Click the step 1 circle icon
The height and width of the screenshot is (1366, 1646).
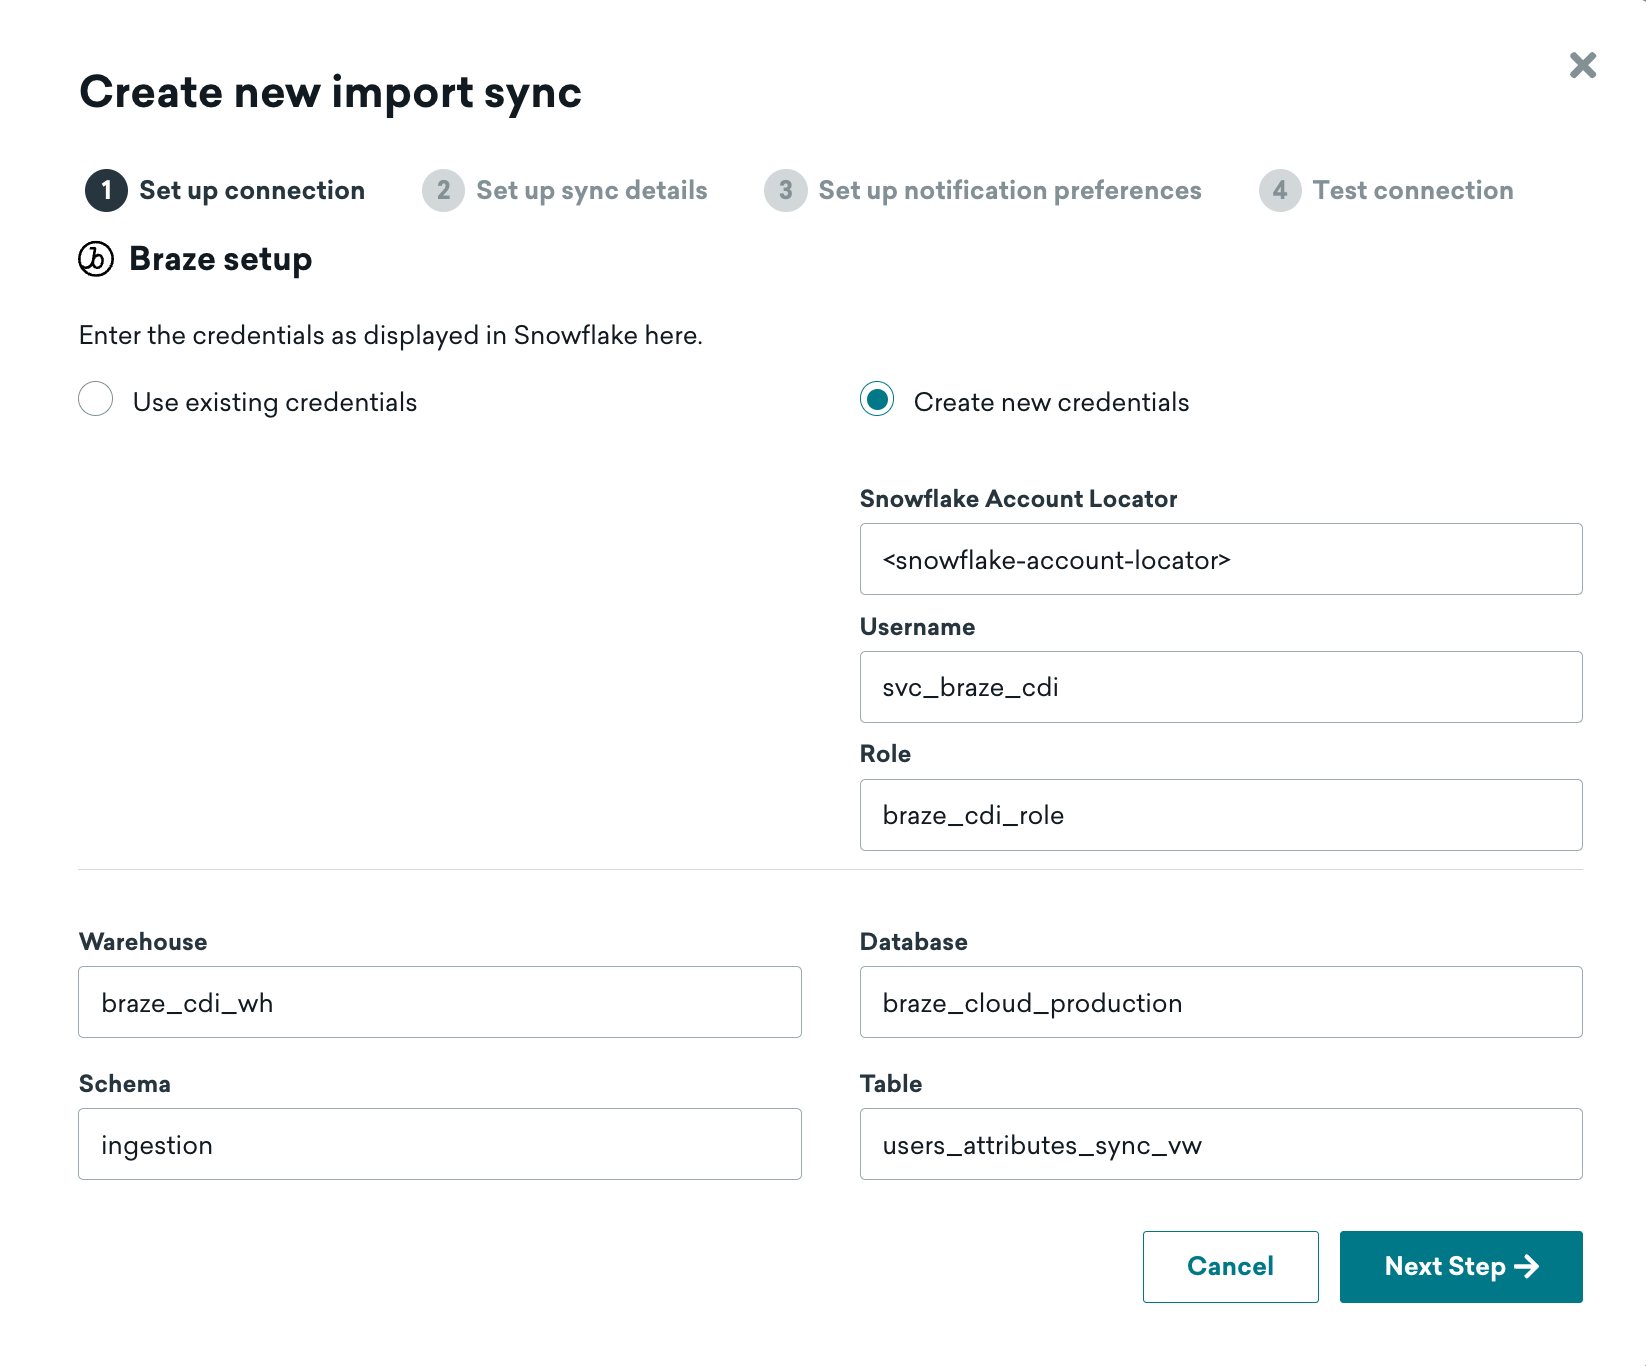coord(106,191)
